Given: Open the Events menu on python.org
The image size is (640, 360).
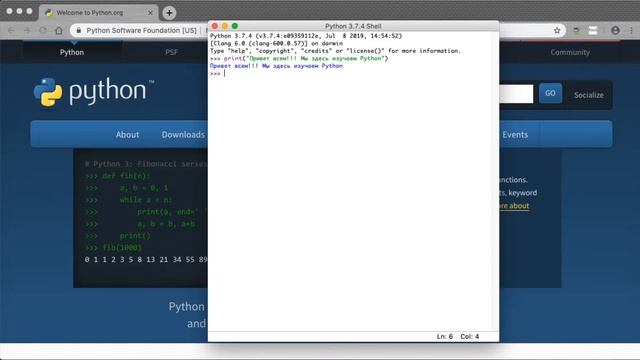Looking at the screenshot, I should click(x=515, y=134).
